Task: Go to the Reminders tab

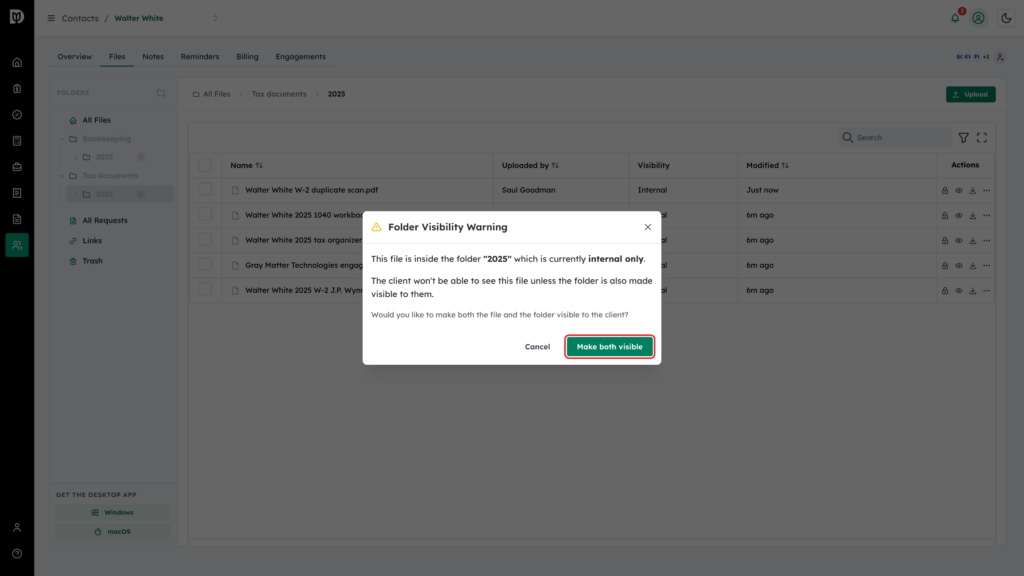Action: pos(200,57)
